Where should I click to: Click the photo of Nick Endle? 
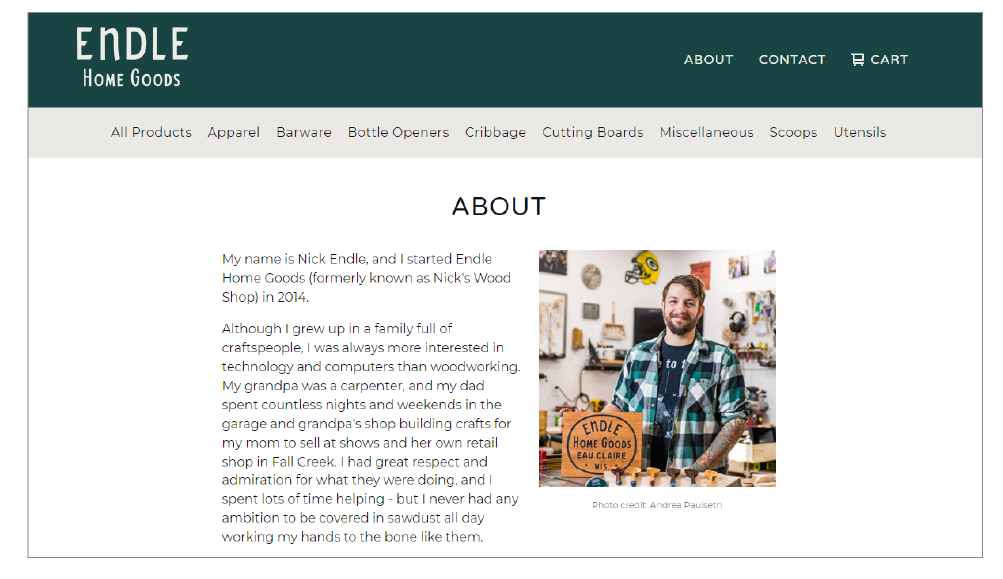[657, 369]
